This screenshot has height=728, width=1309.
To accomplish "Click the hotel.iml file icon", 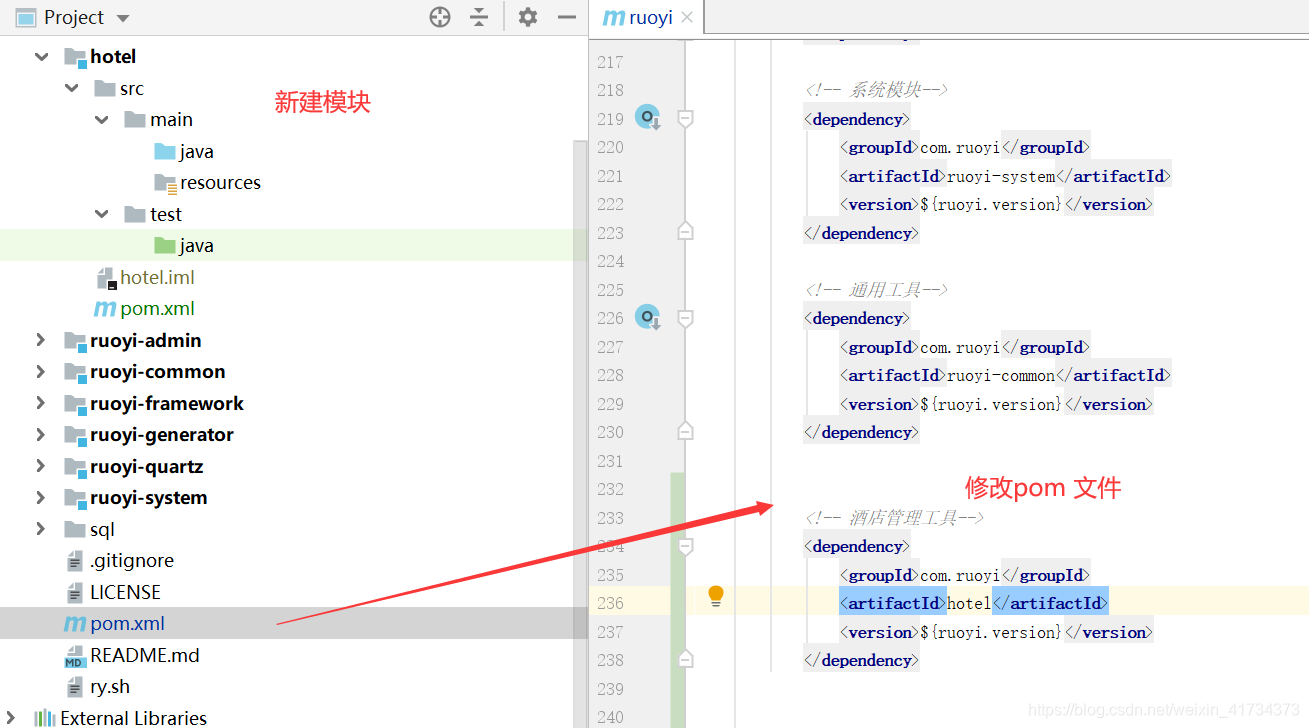I will pyautogui.click(x=105, y=278).
